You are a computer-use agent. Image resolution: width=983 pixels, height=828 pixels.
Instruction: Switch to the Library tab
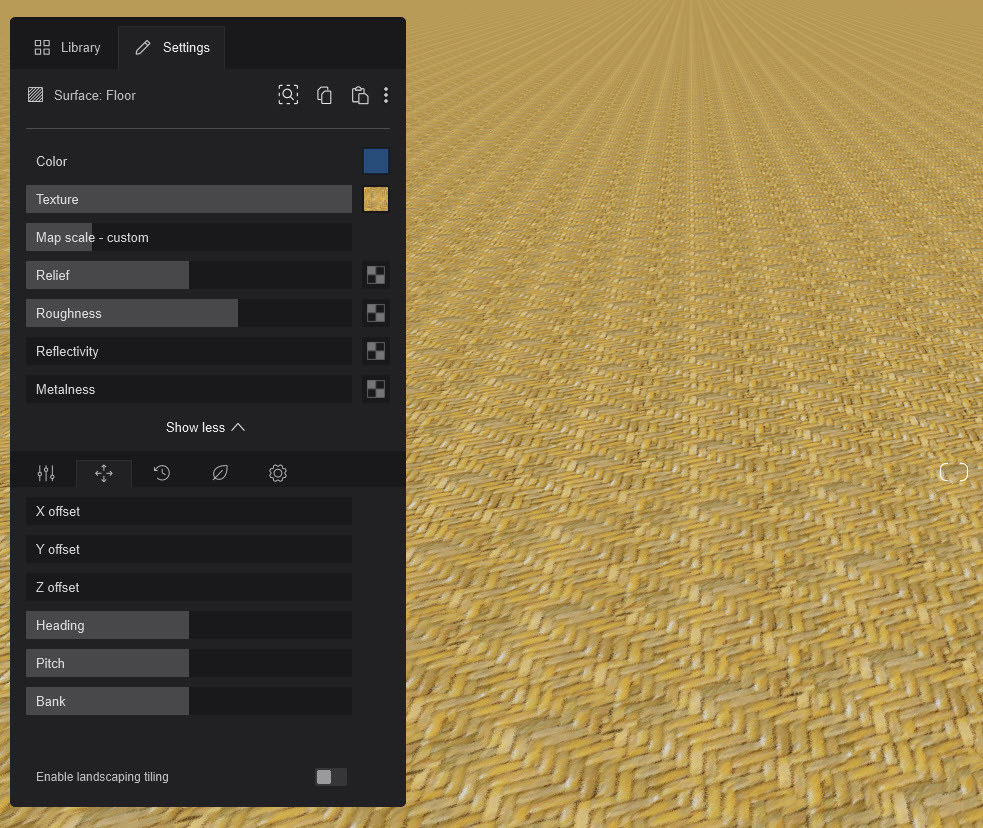68,47
